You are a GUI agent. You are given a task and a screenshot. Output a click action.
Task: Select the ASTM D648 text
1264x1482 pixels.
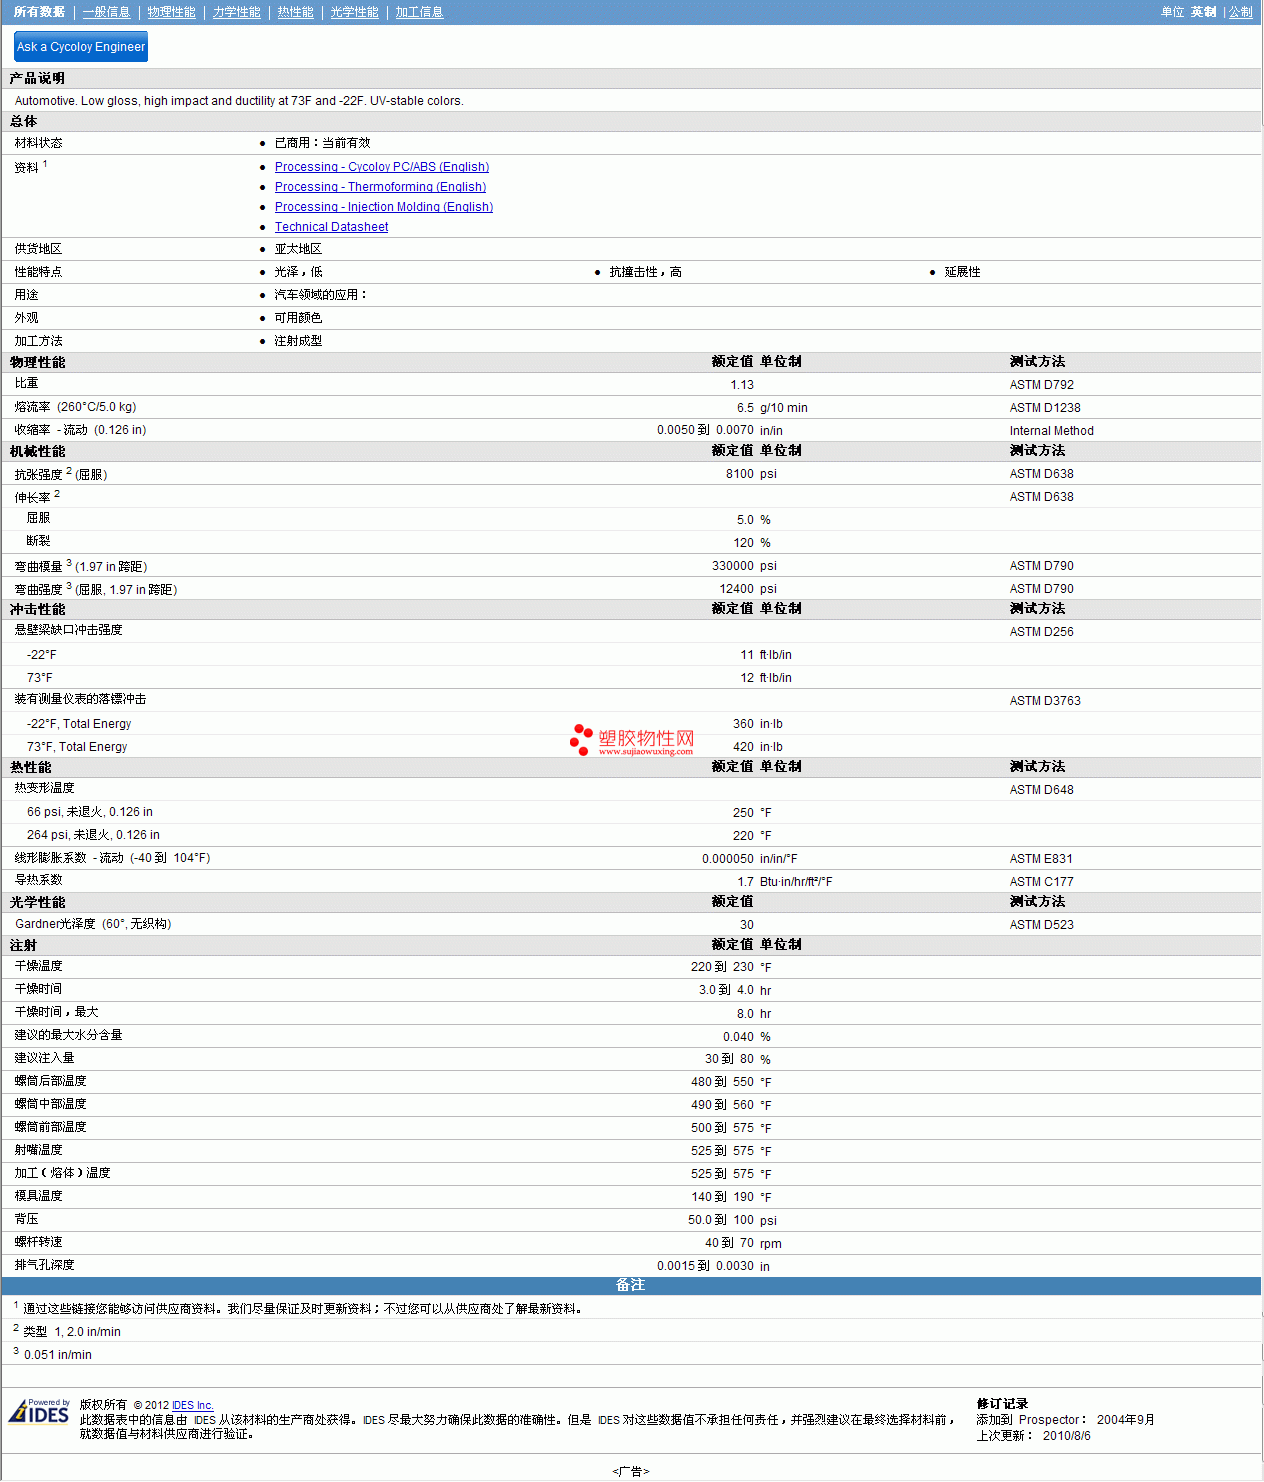pyautogui.click(x=1041, y=790)
